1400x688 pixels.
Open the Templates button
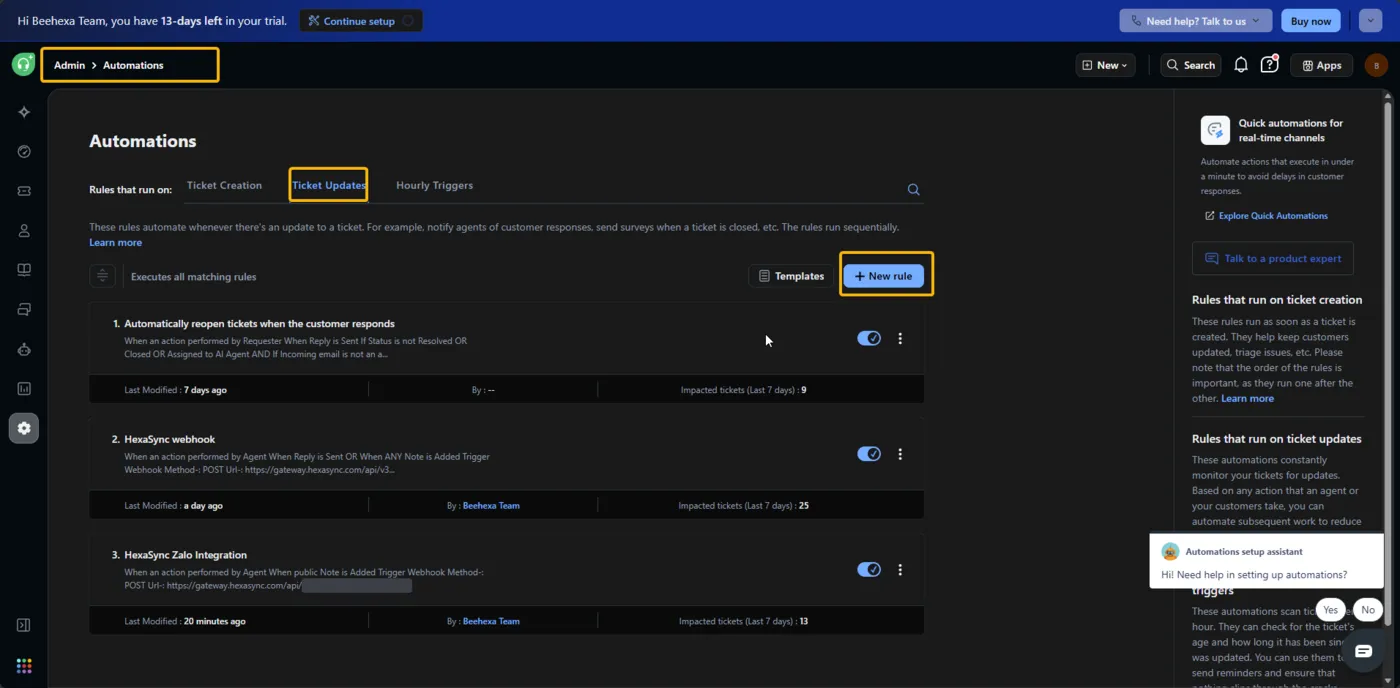(x=791, y=276)
